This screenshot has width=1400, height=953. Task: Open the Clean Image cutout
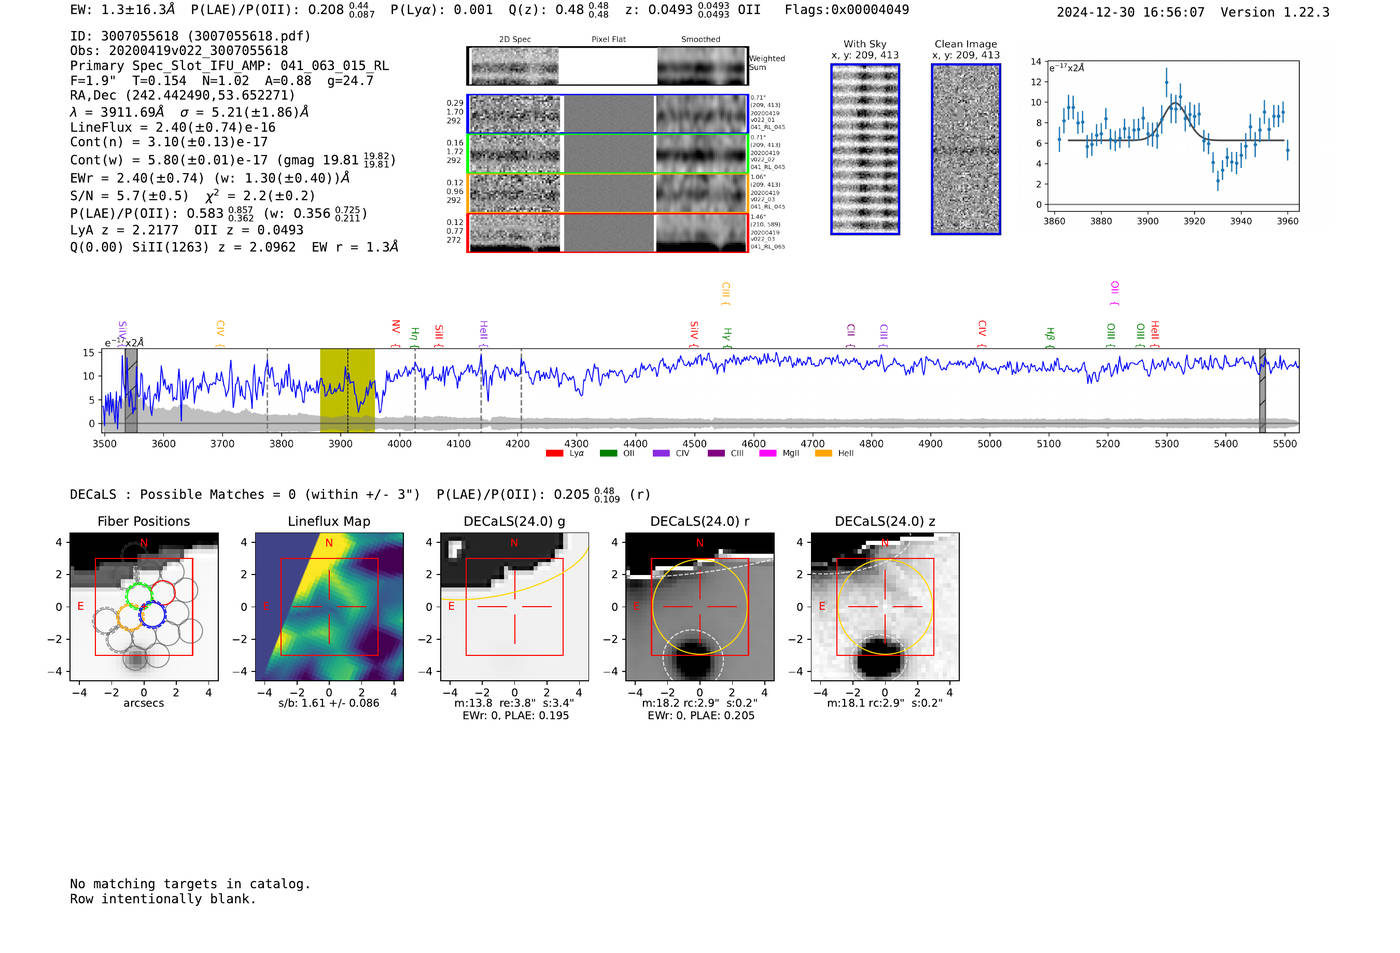966,149
